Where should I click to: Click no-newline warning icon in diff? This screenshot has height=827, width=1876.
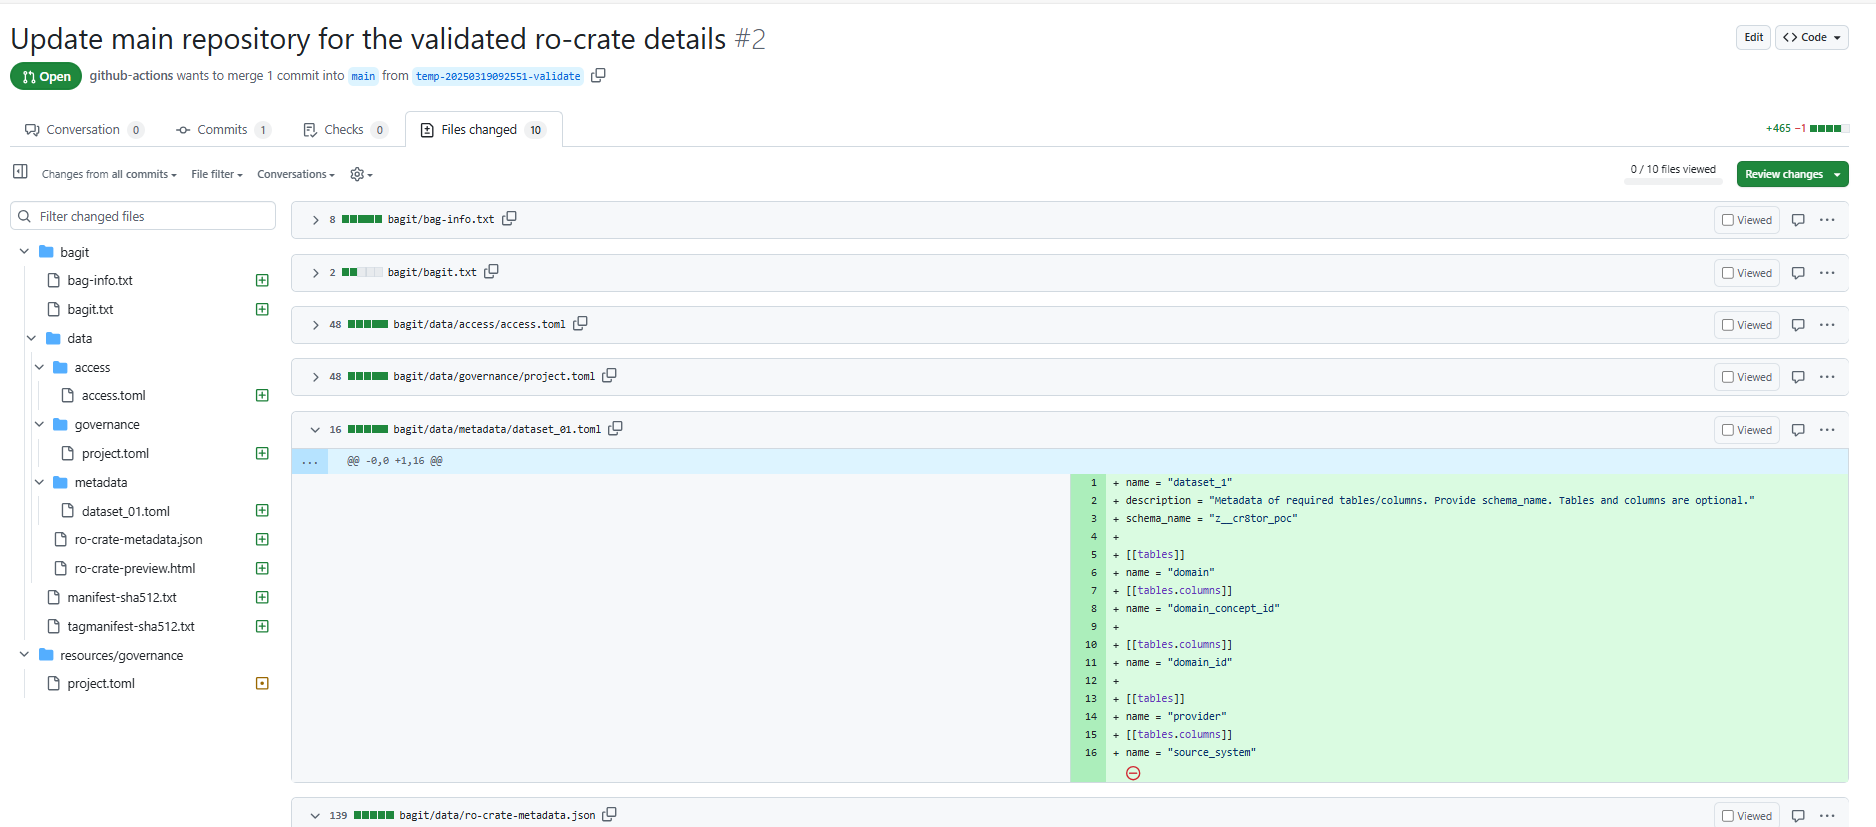(x=1133, y=773)
